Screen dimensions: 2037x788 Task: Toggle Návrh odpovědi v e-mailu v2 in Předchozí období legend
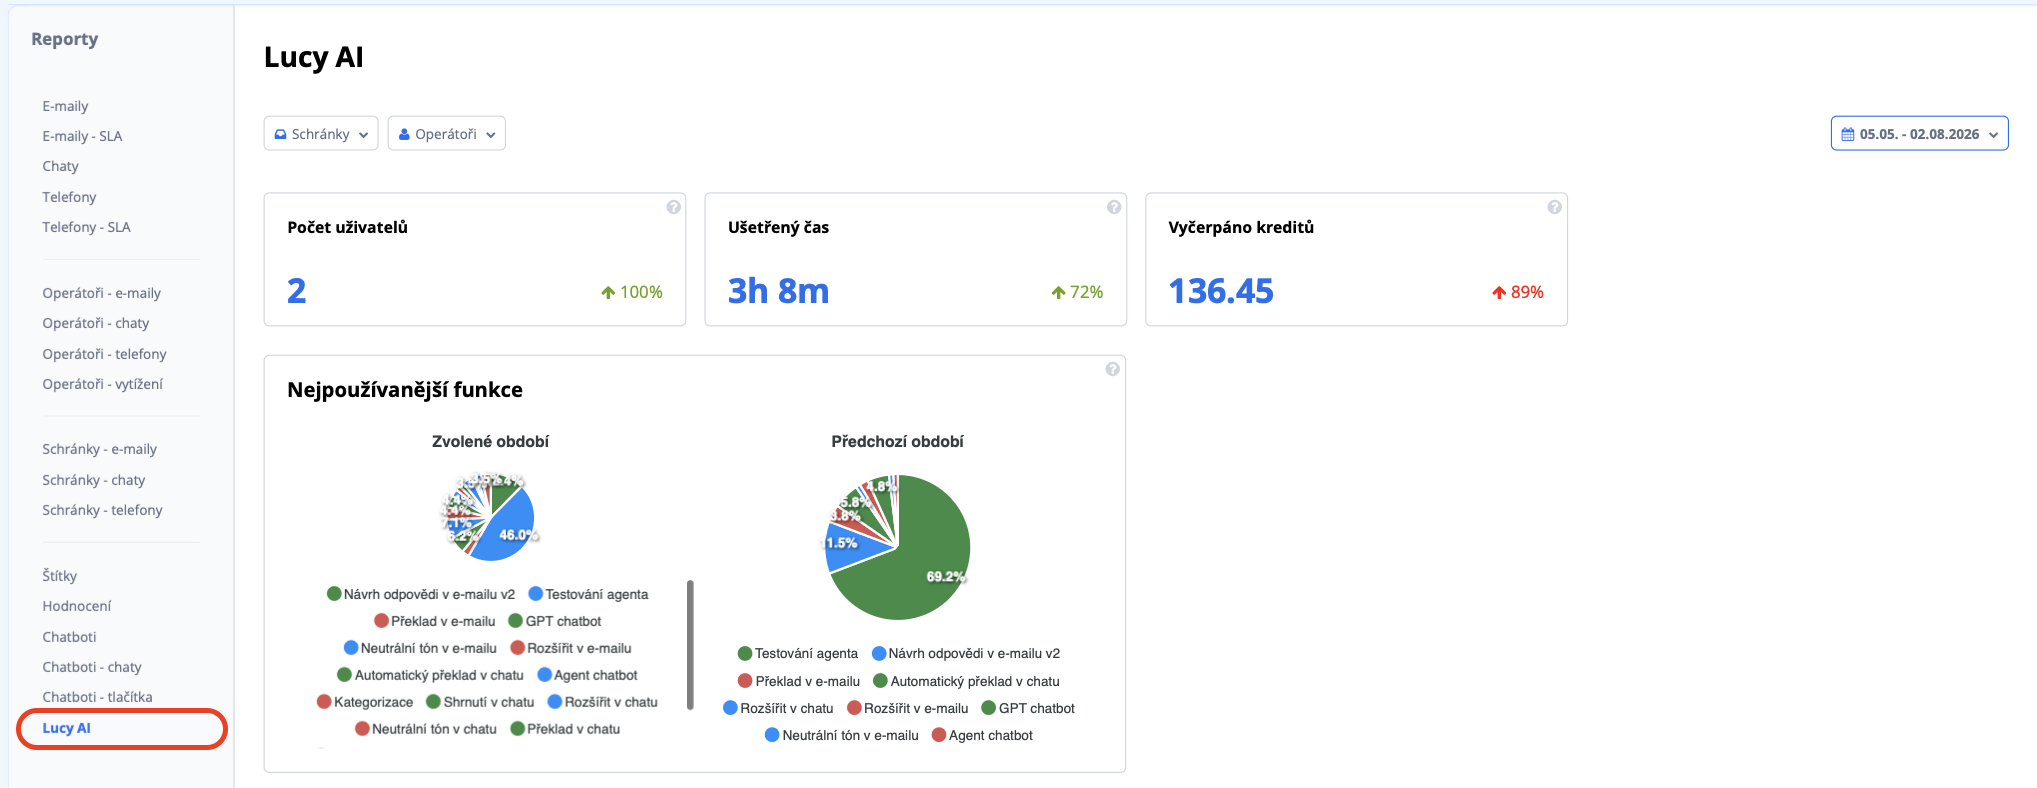pos(966,653)
